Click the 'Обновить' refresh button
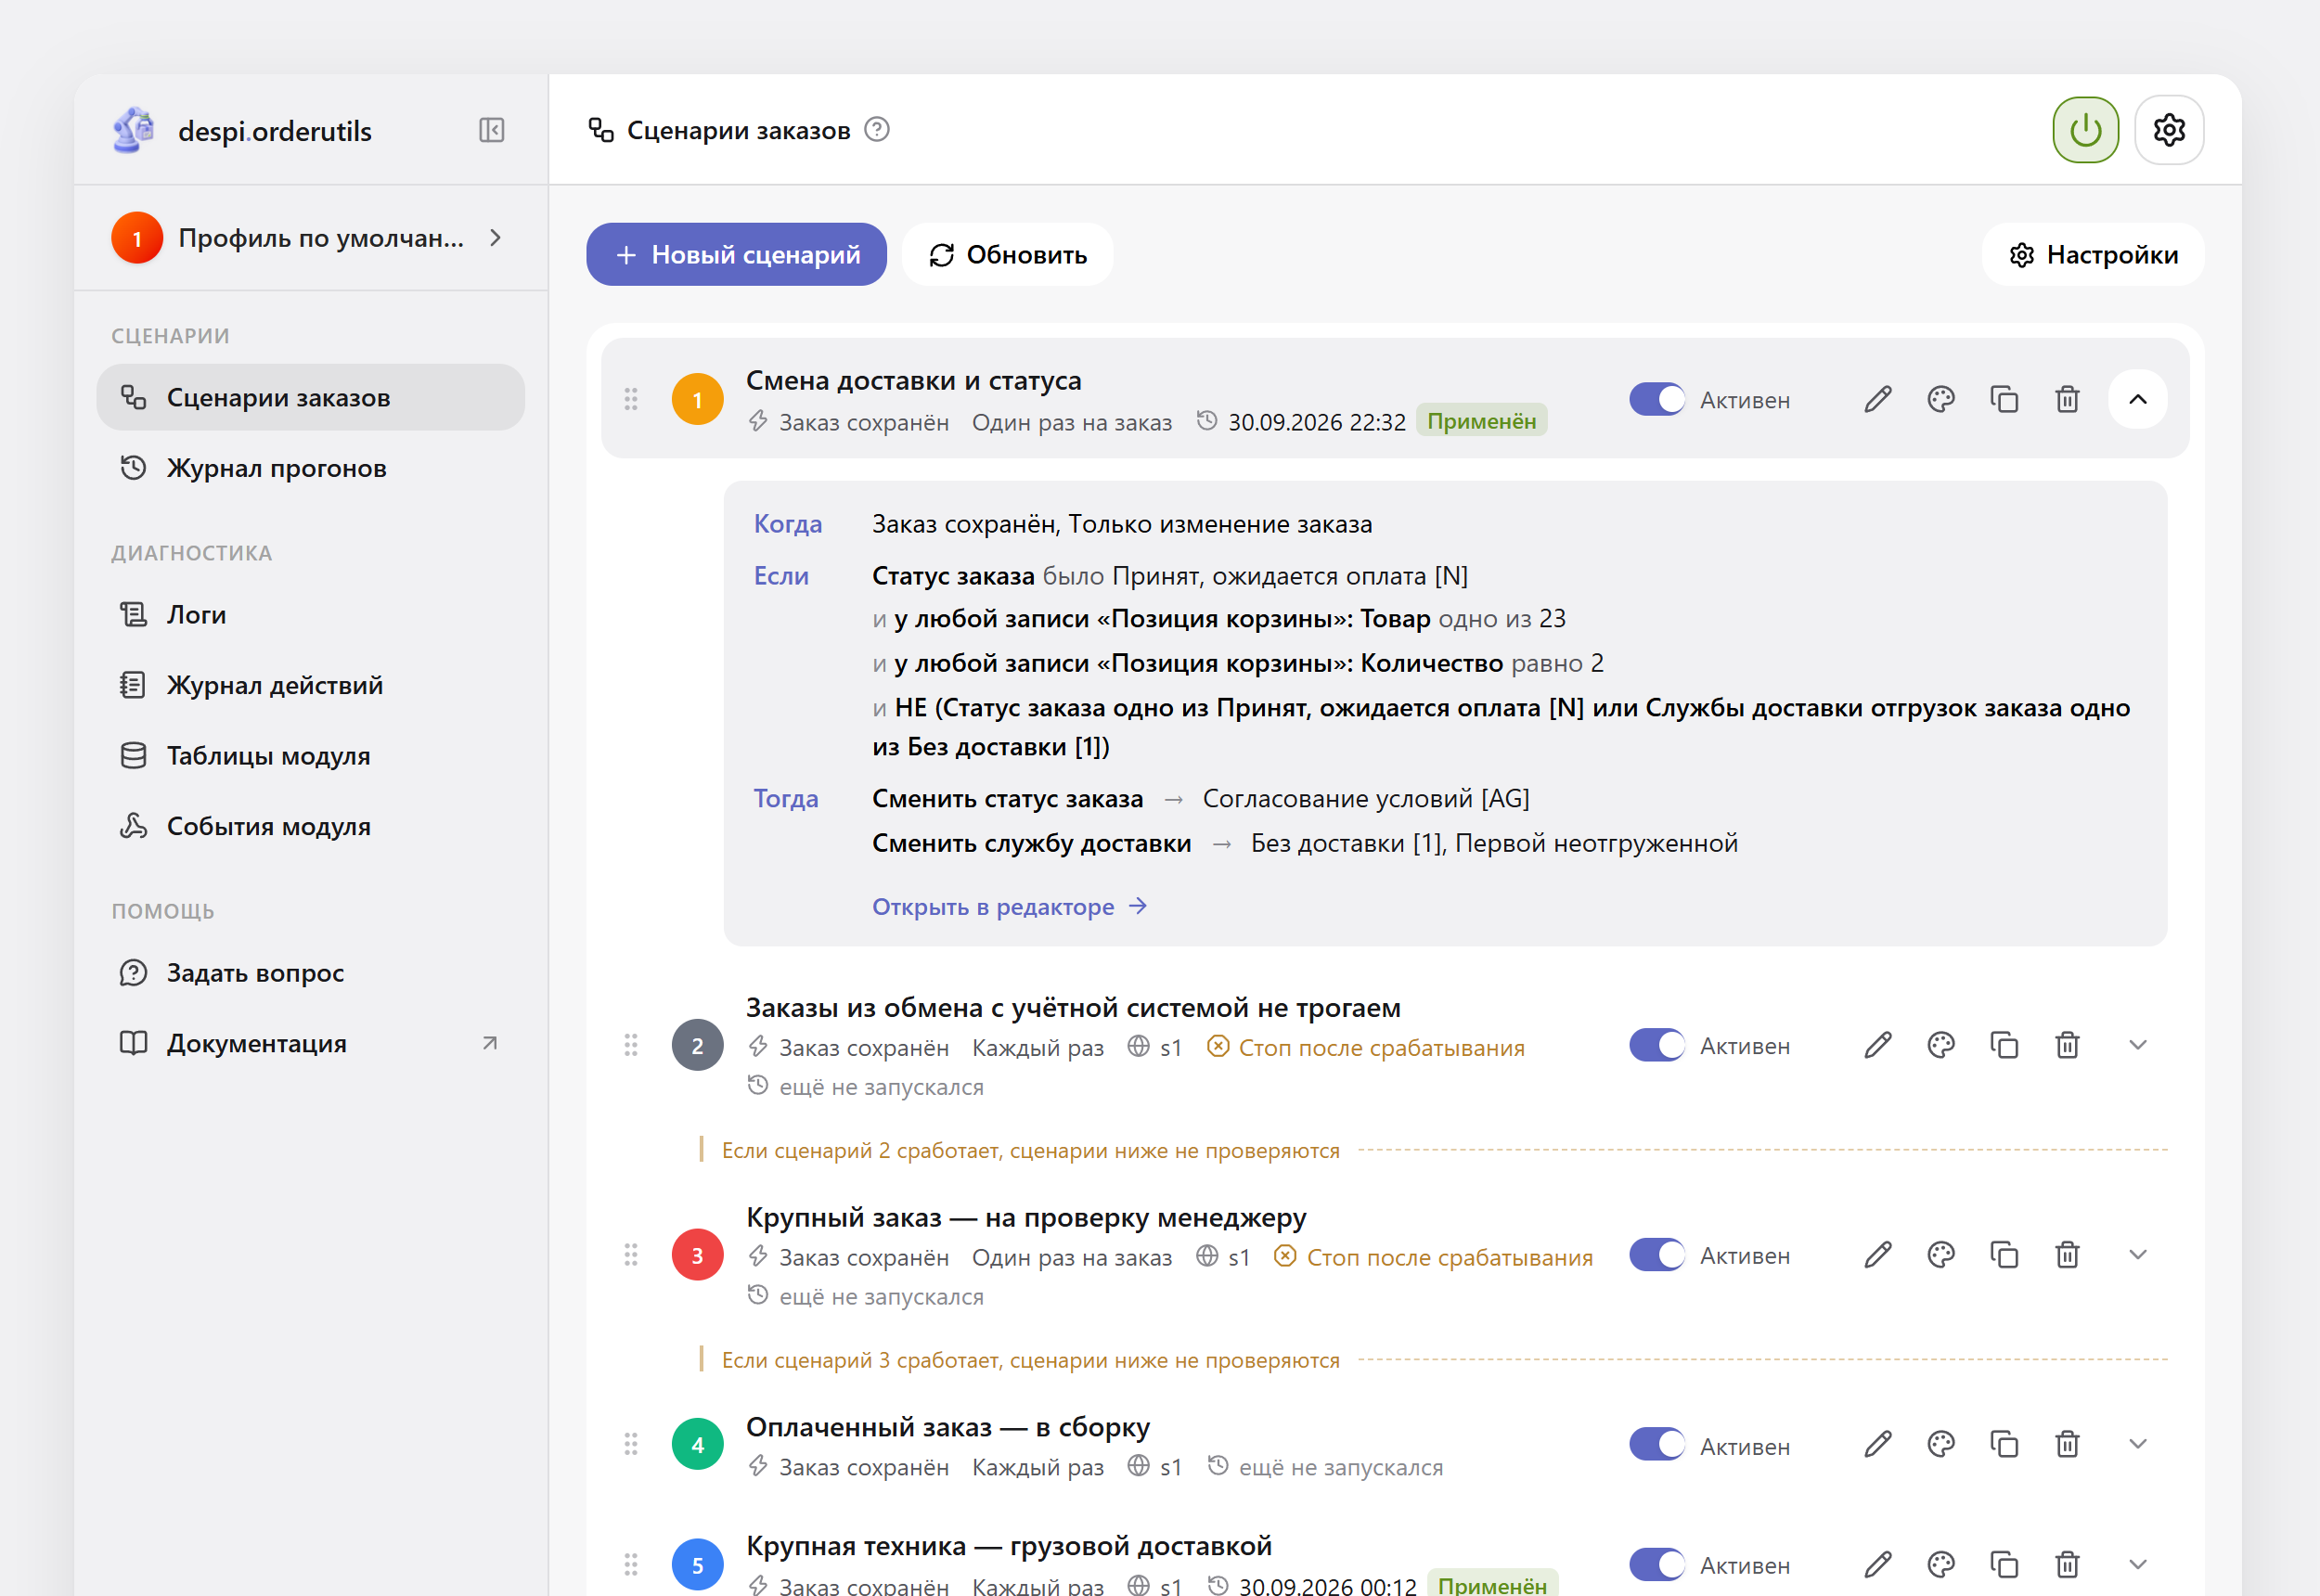This screenshot has width=2320, height=1596. (1007, 255)
